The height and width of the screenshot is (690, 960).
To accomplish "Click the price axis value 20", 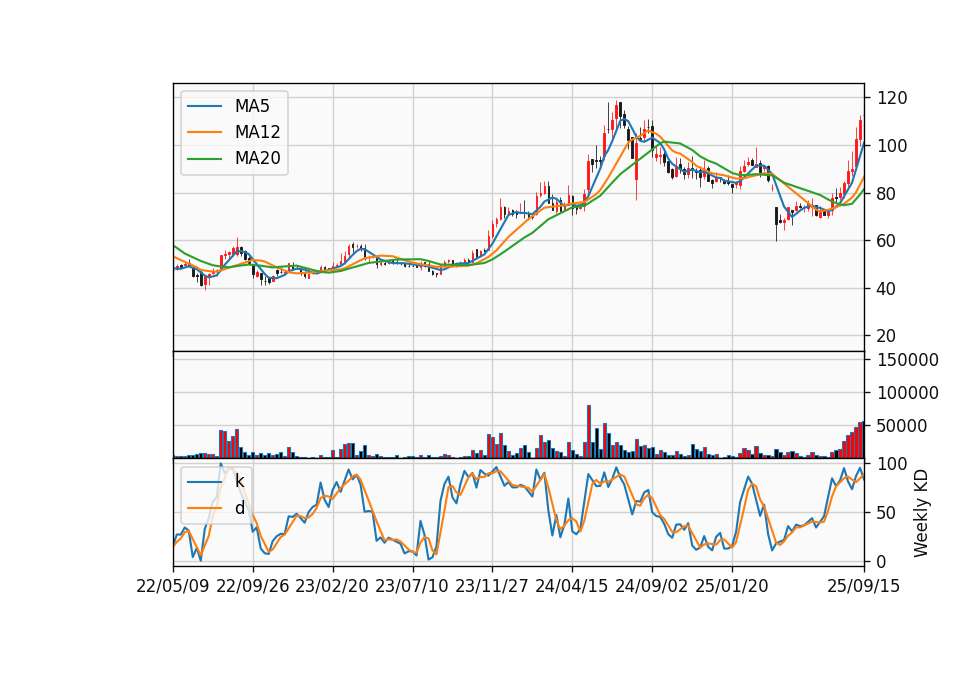I will click(x=887, y=336).
